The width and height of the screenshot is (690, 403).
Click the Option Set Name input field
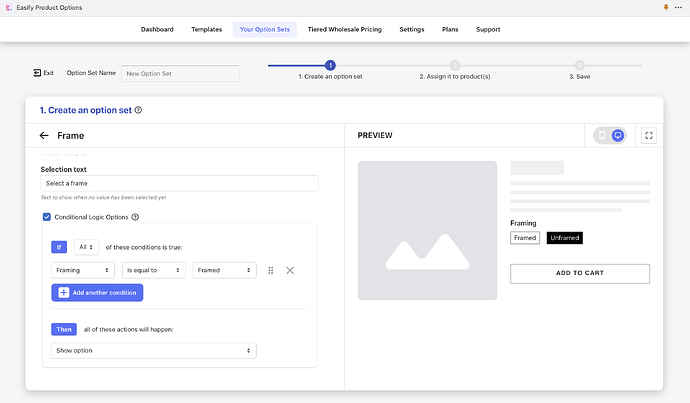(180, 73)
